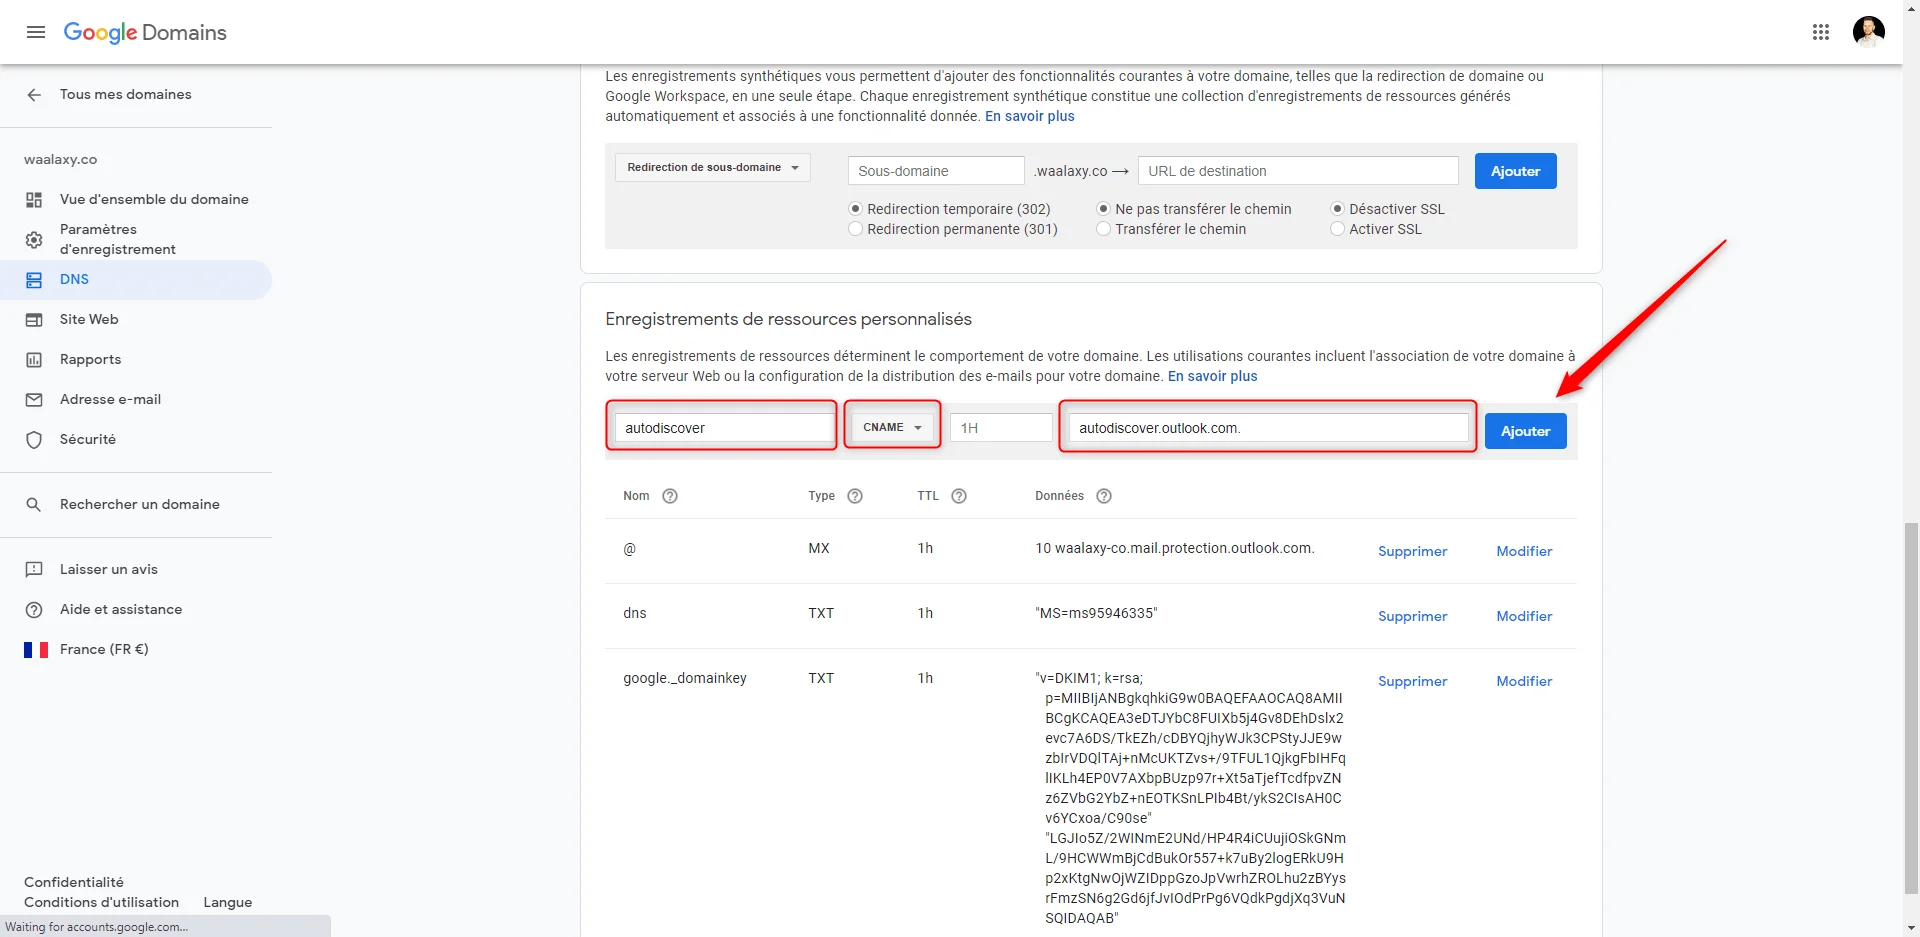Open Langue link

tap(228, 902)
